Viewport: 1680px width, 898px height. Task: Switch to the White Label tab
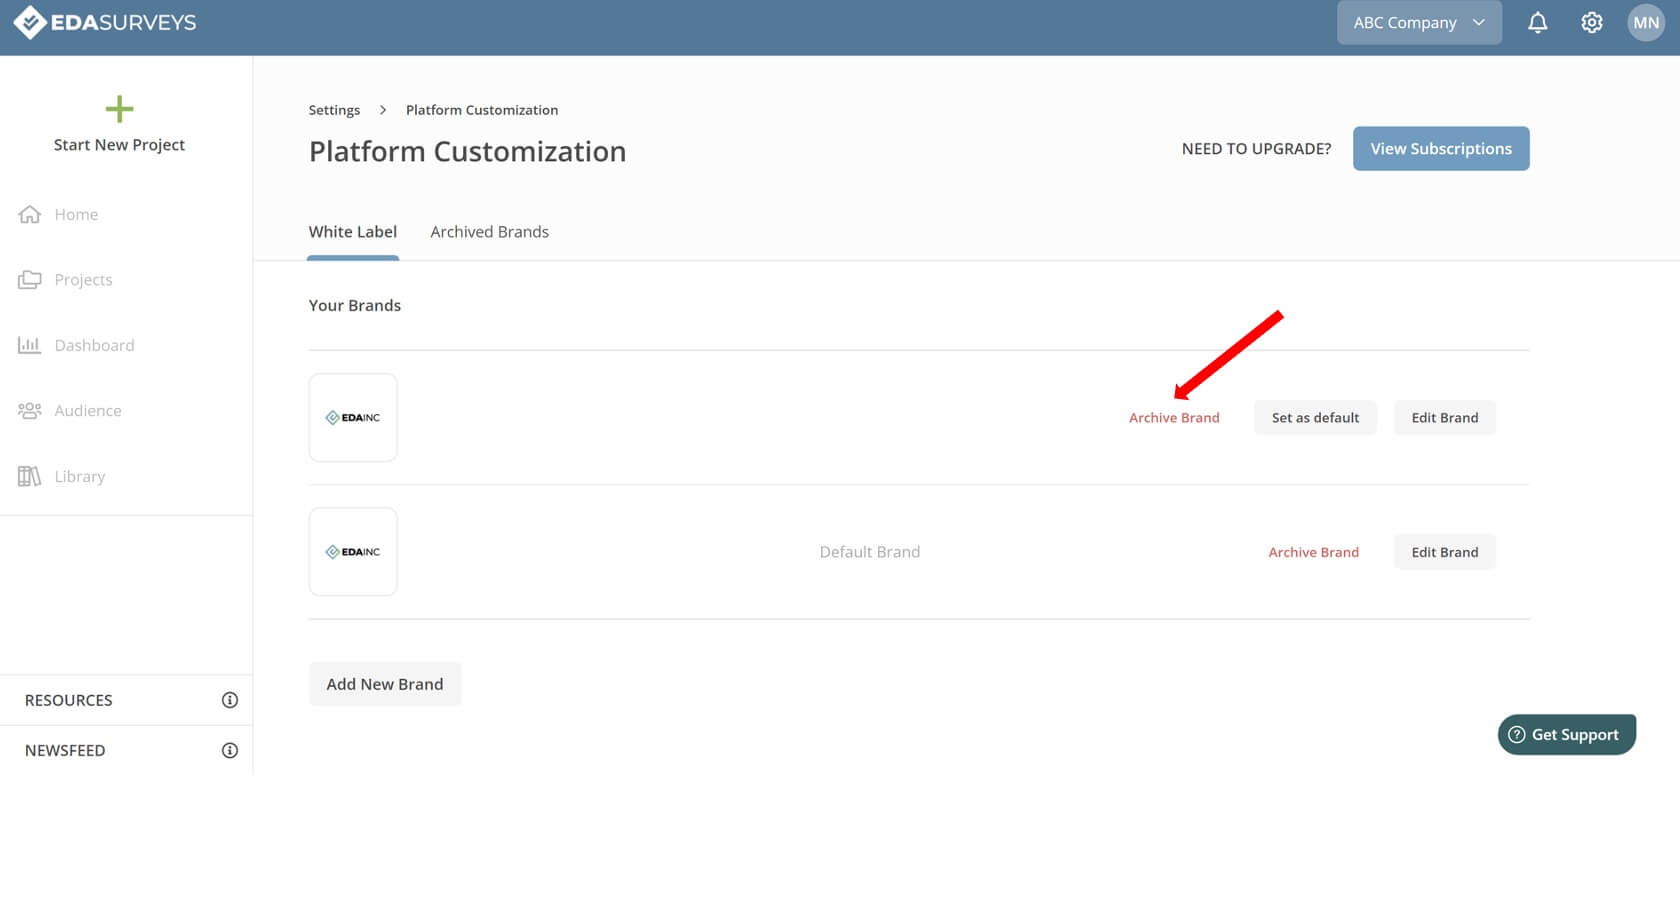(352, 232)
